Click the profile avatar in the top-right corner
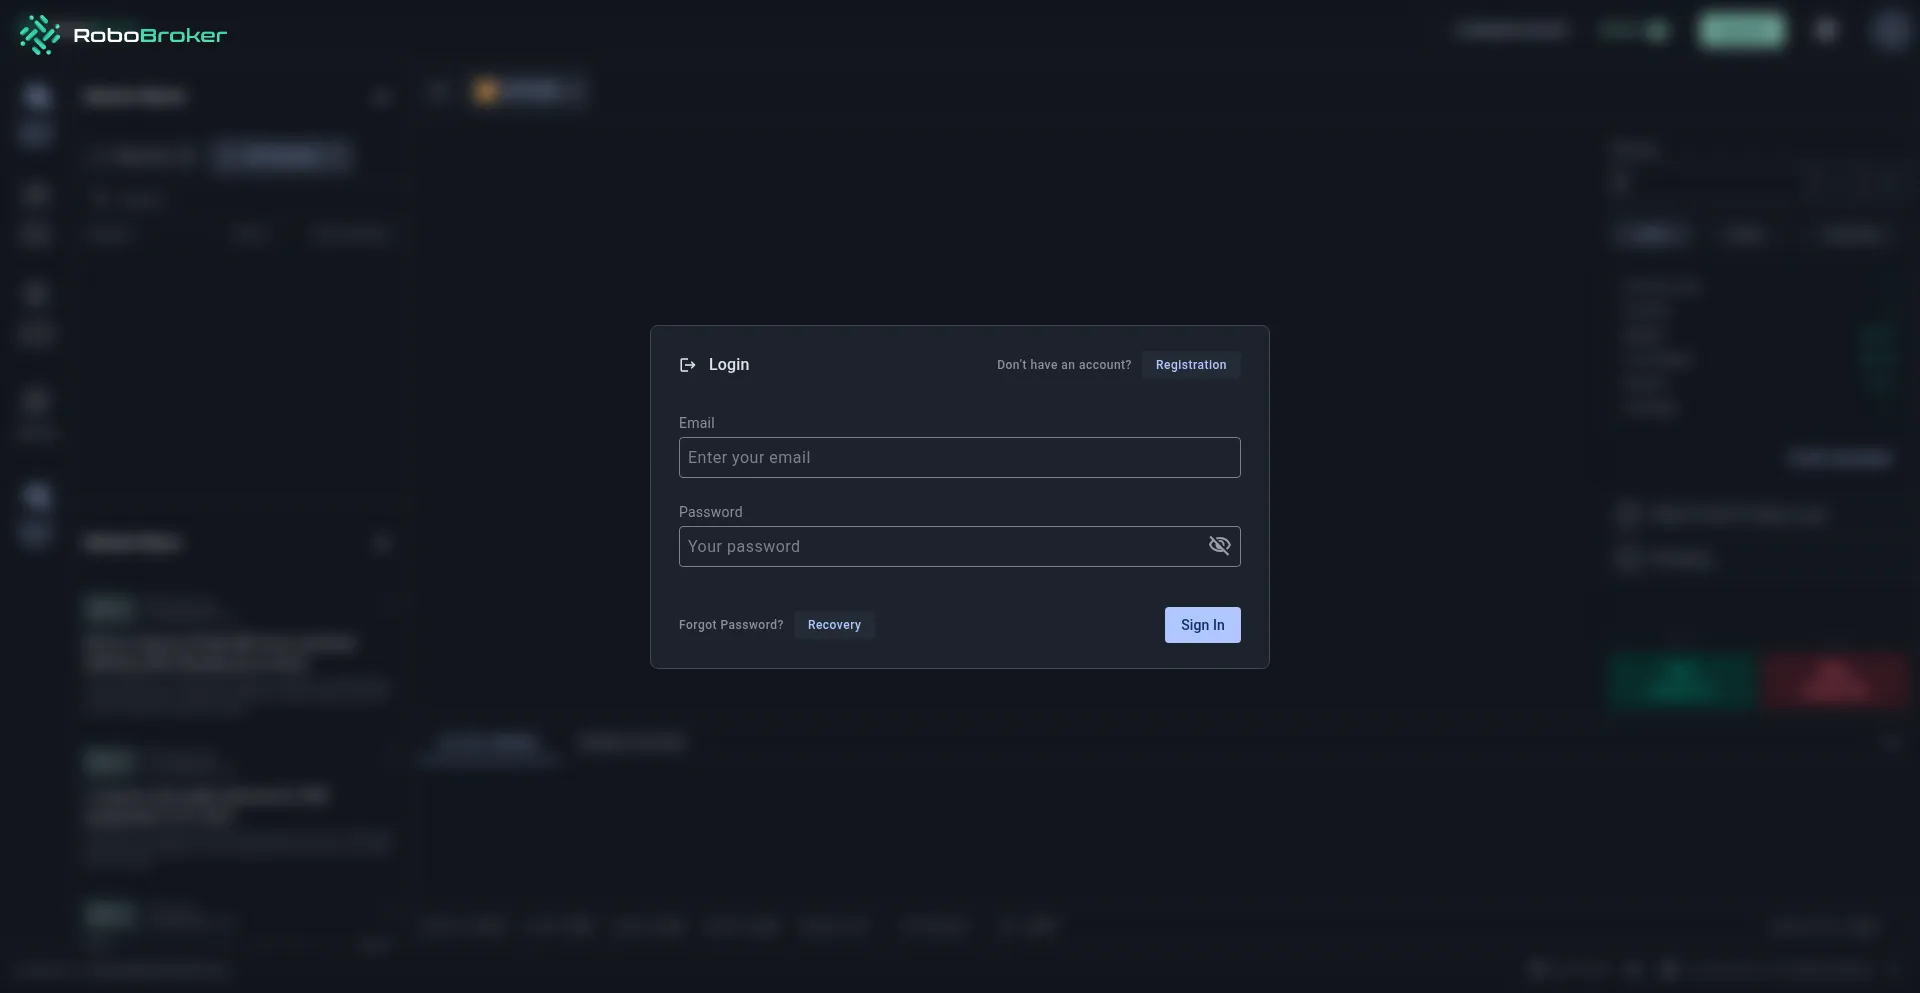Screen dimensions: 1920x993 click(1889, 30)
